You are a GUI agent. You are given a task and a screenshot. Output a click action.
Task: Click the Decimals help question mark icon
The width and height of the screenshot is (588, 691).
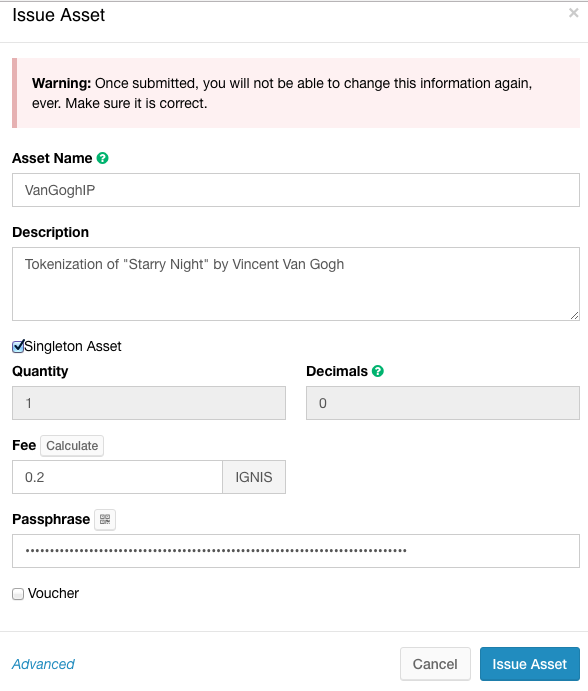click(x=378, y=371)
